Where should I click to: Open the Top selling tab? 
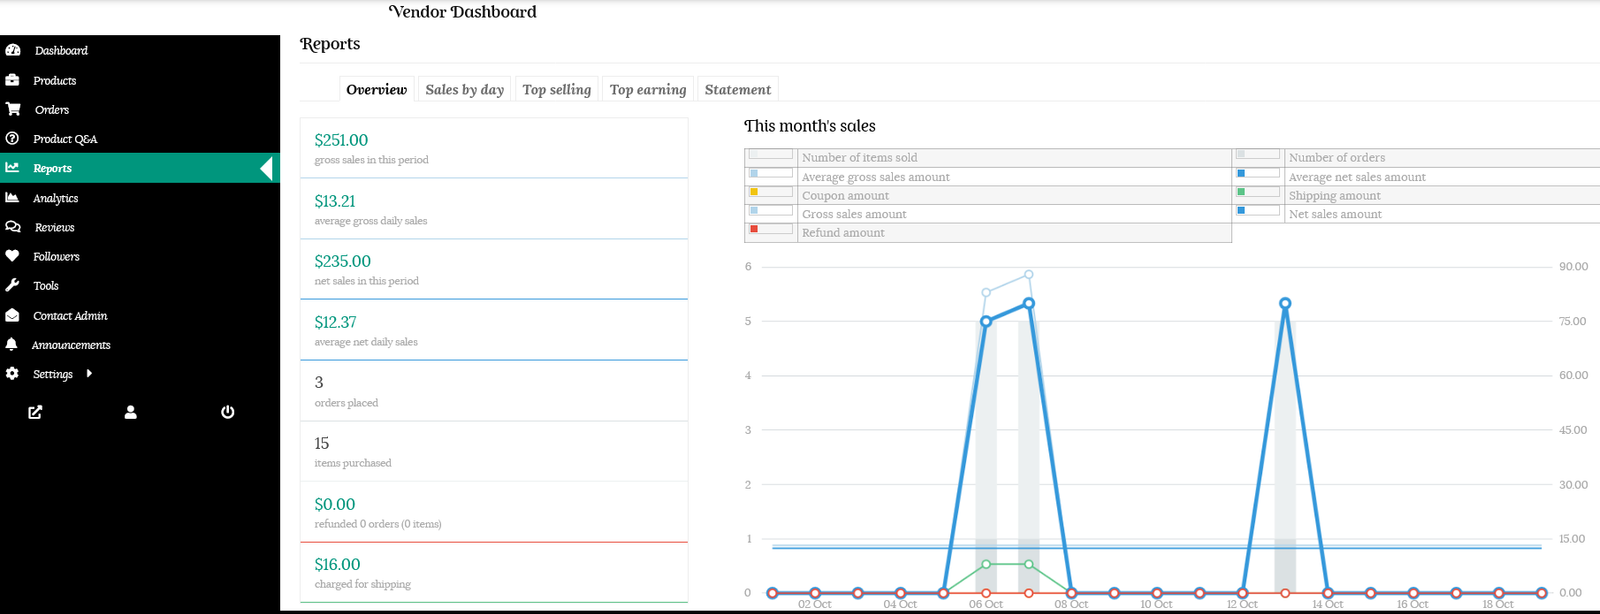(556, 90)
